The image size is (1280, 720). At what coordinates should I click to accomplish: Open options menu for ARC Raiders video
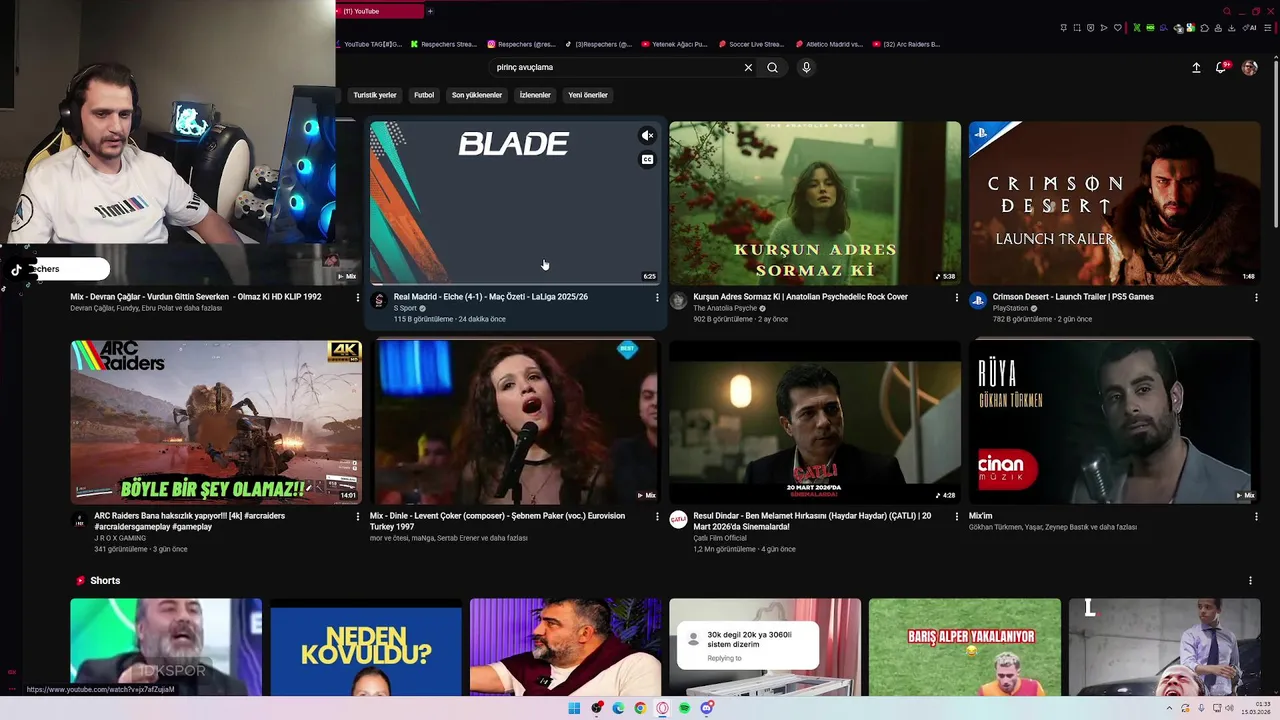pos(358,516)
